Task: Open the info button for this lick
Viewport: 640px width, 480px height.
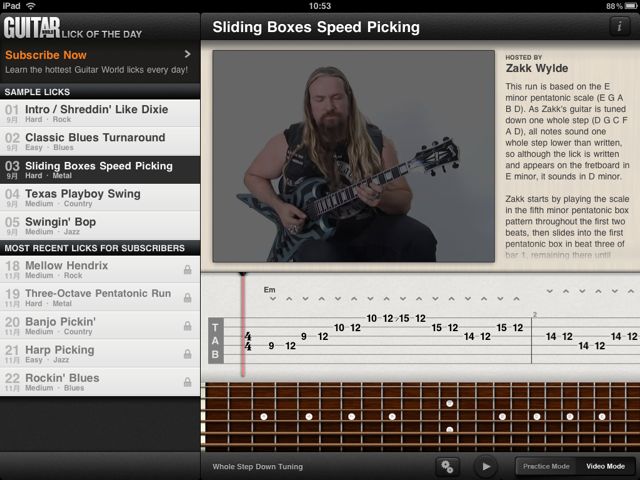Action: (619, 27)
